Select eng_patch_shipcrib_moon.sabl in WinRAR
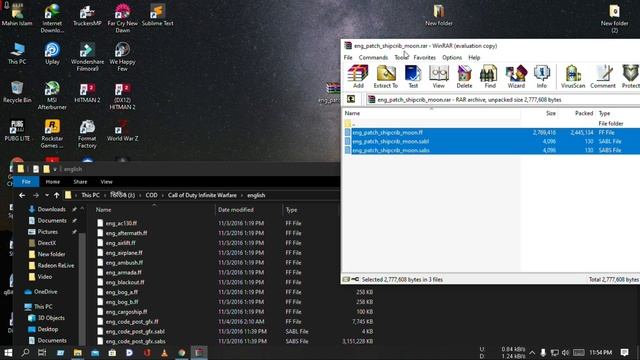This screenshot has height=360, width=640. [491, 141]
